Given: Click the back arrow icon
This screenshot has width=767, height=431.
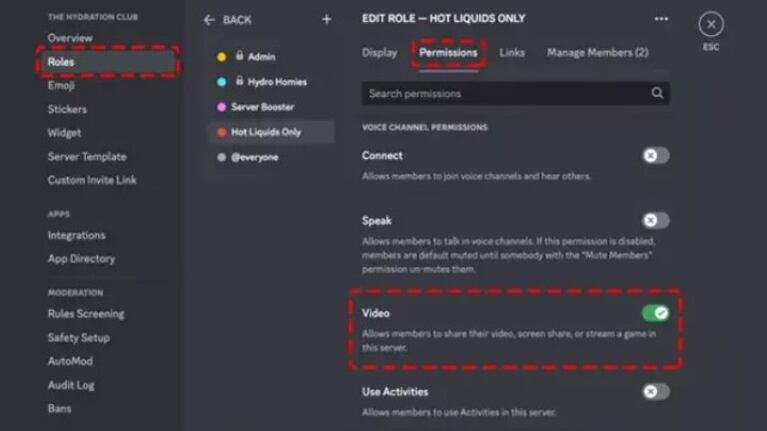Looking at the screenshot, I should (209, 20).
